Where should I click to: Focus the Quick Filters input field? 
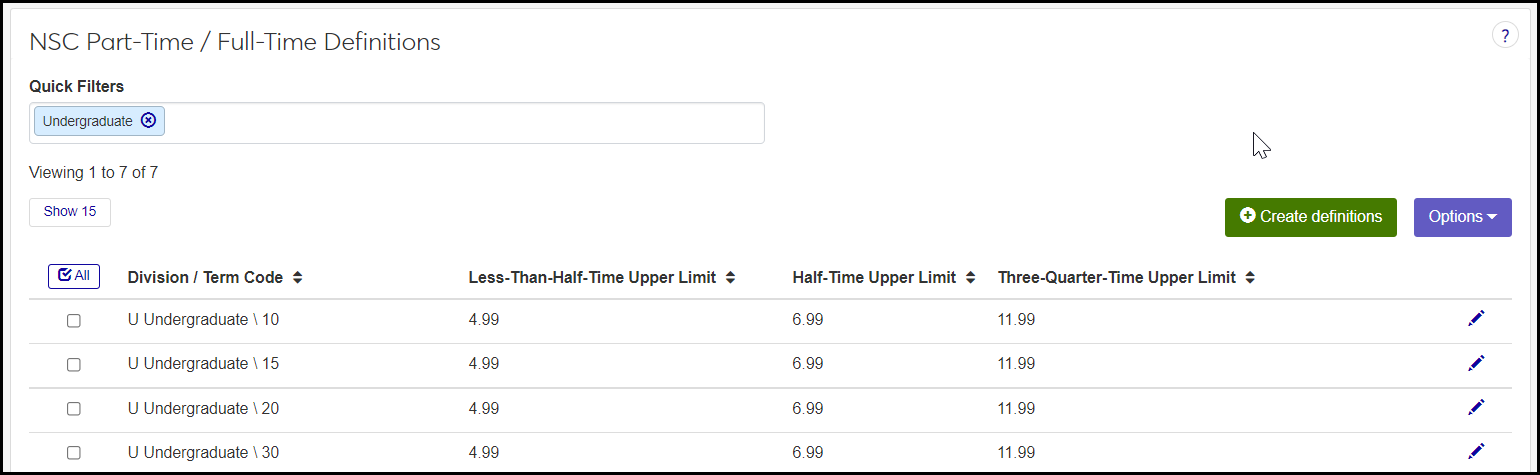460,122
